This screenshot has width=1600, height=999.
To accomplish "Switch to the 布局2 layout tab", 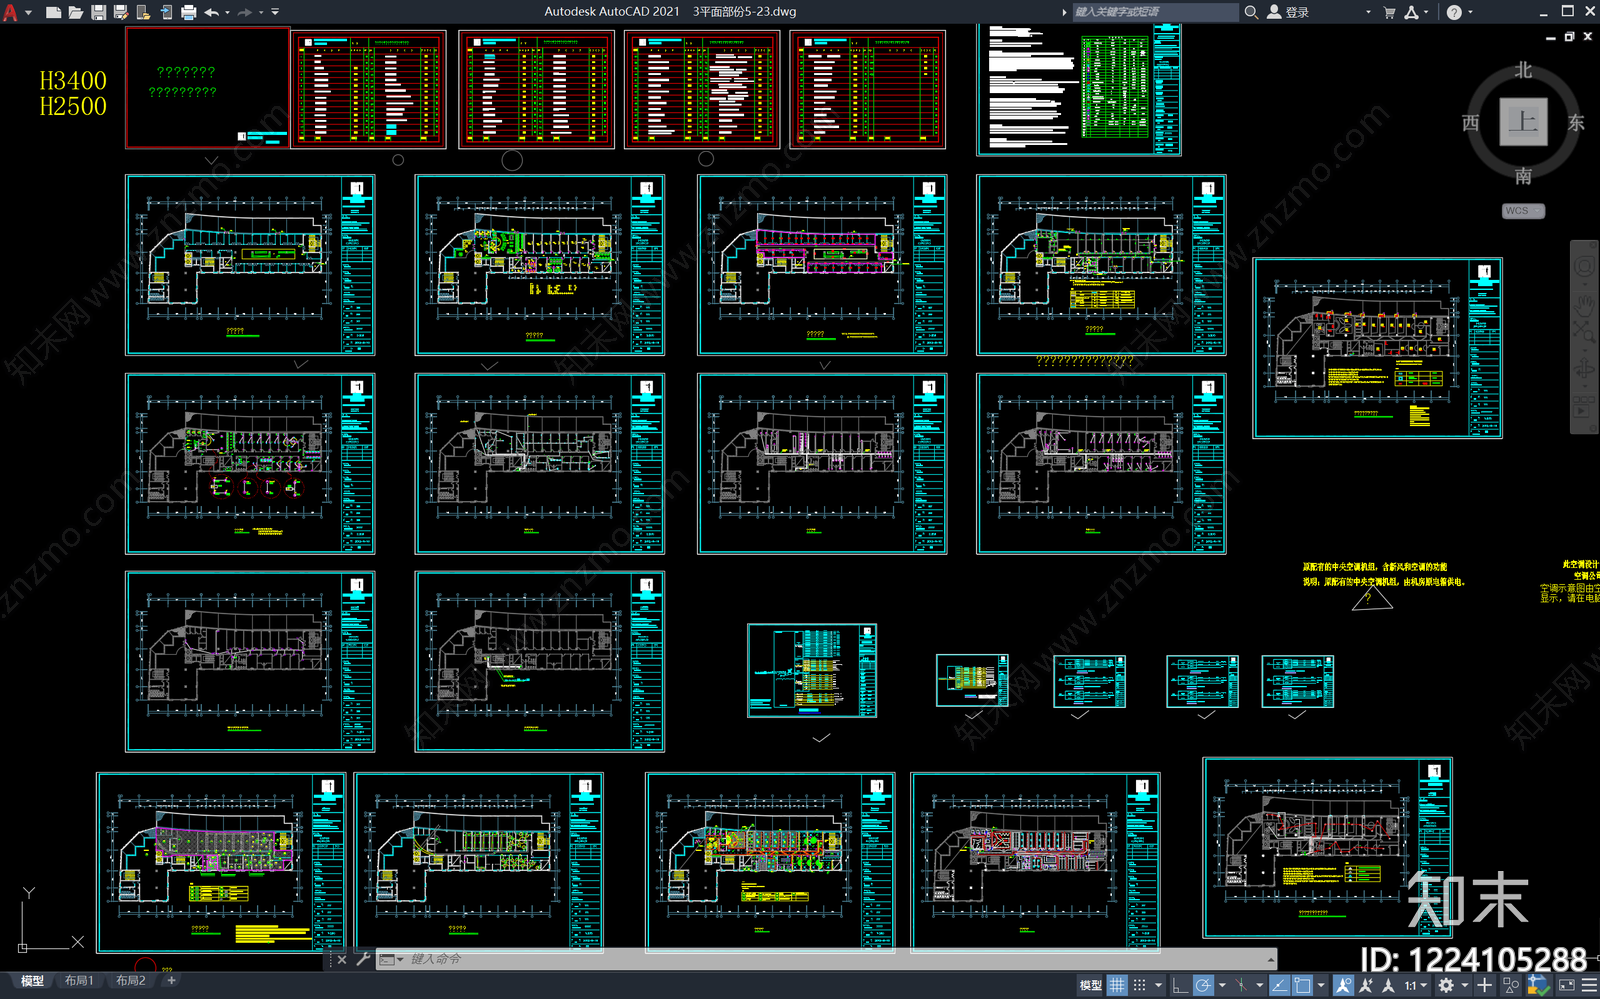I will pos(130,981).
